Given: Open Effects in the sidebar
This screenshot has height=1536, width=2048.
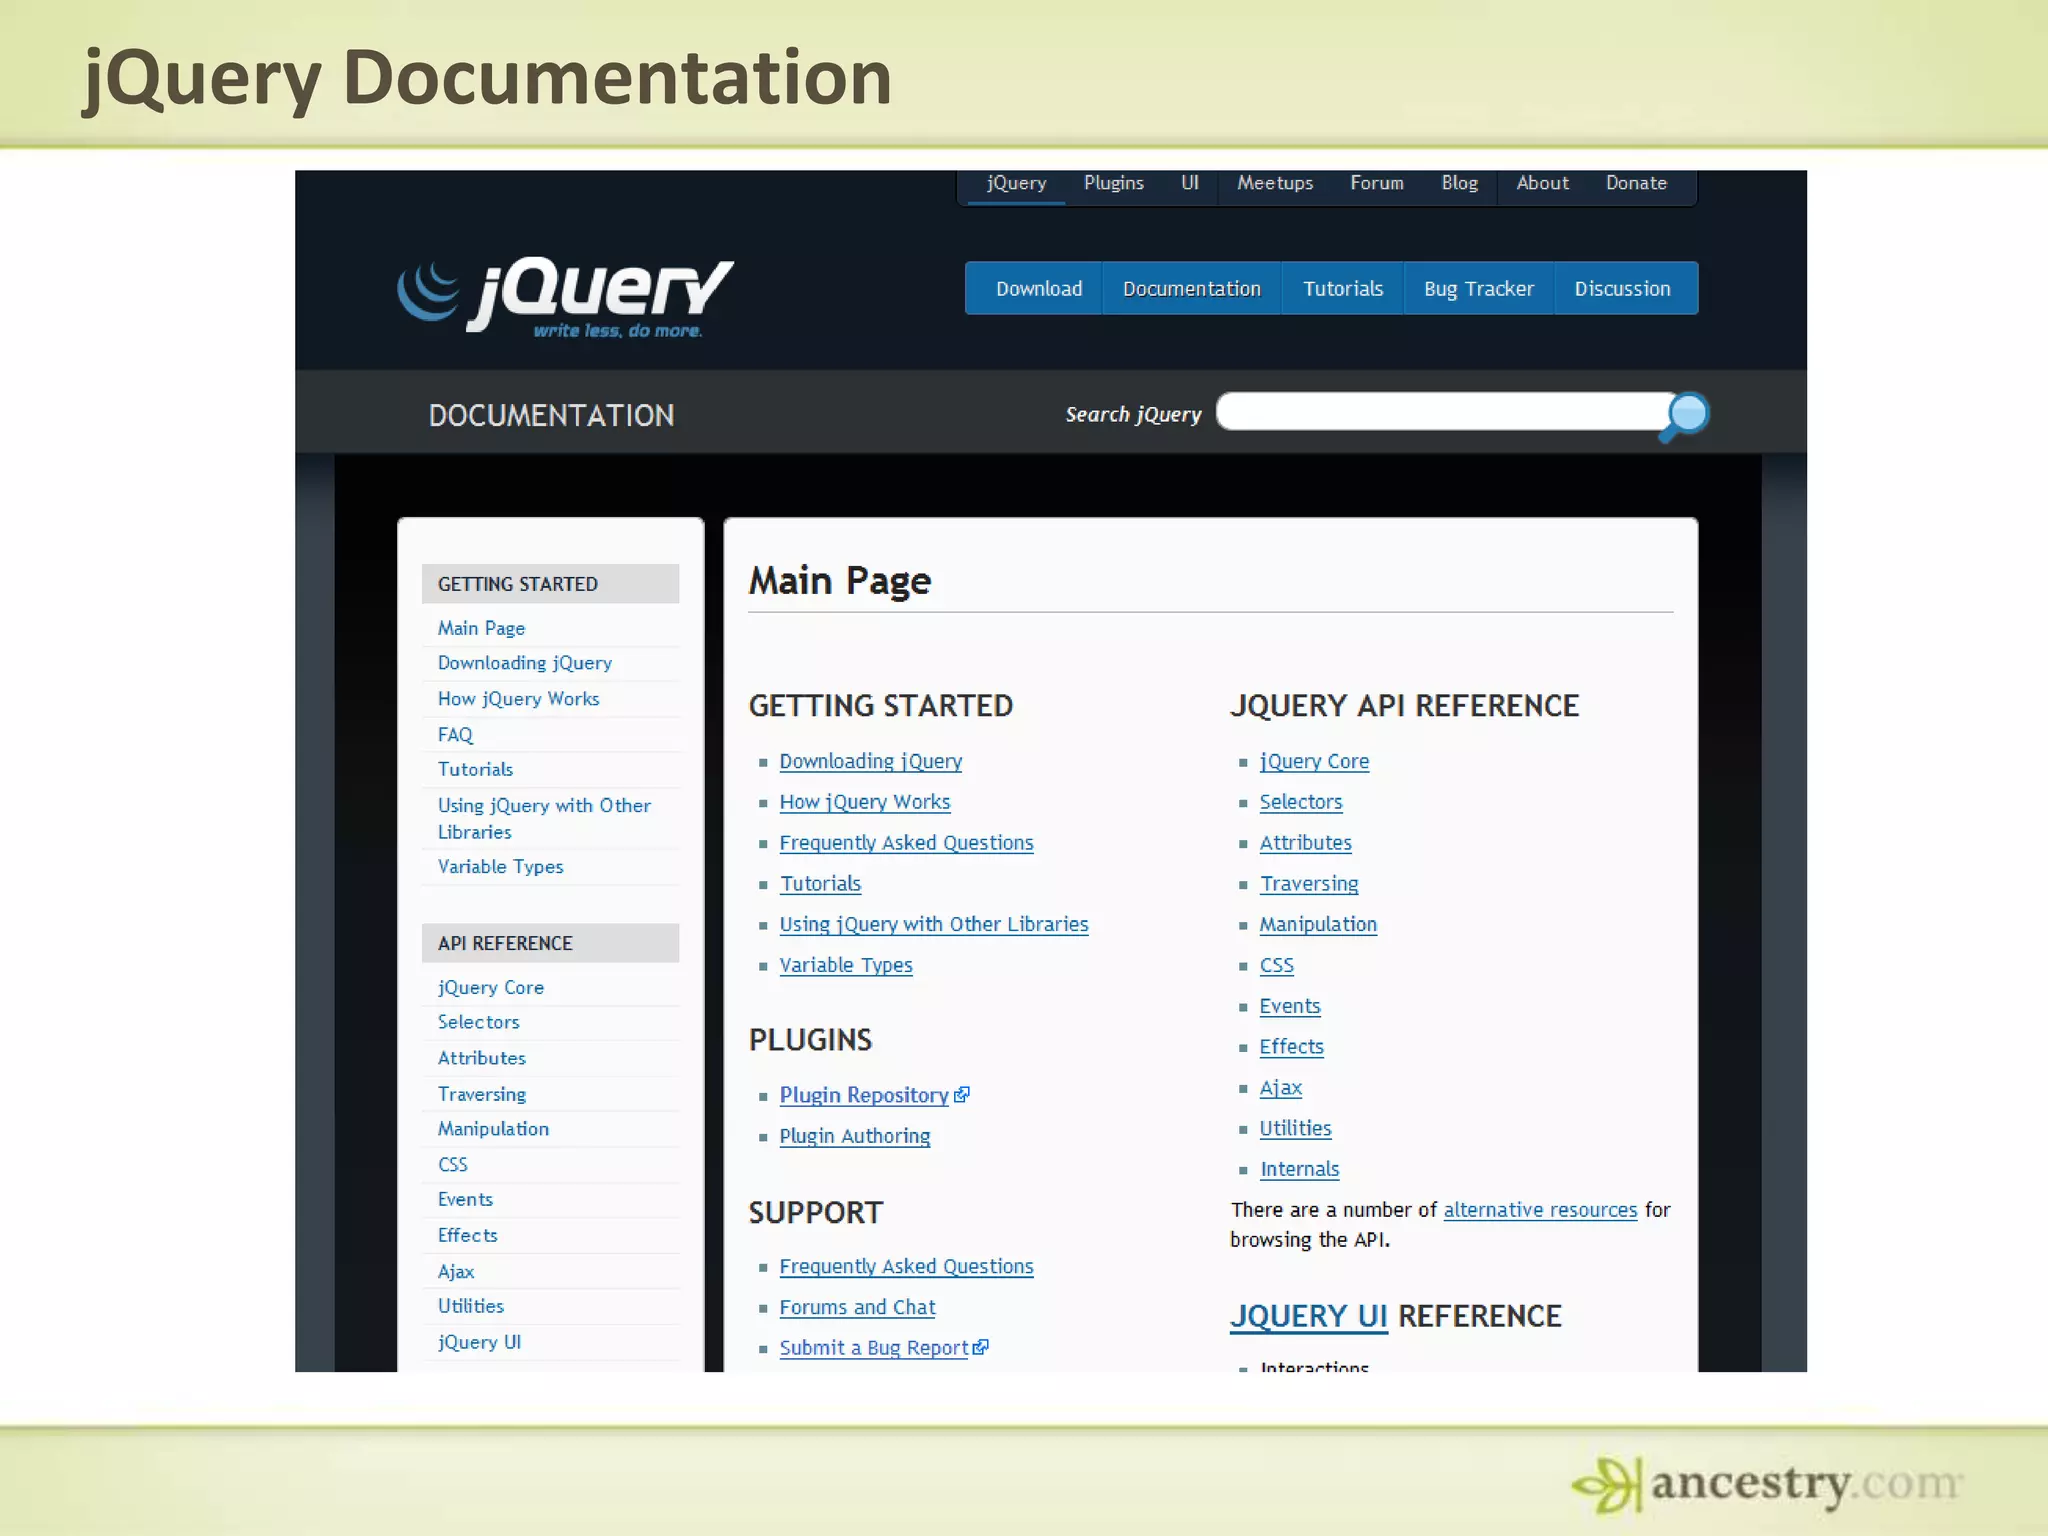Looking at the screenshot, I should pos(467,1236).
